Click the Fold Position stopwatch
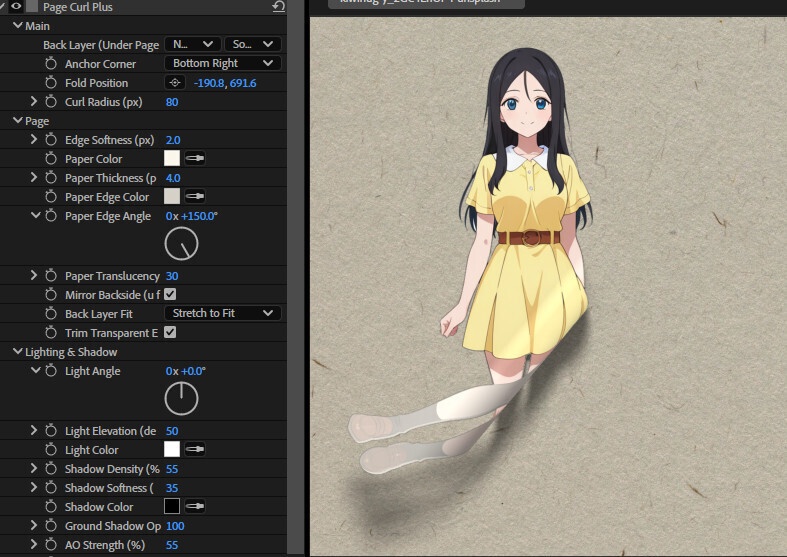Viewport: 787px width, 557px height. 51,83
